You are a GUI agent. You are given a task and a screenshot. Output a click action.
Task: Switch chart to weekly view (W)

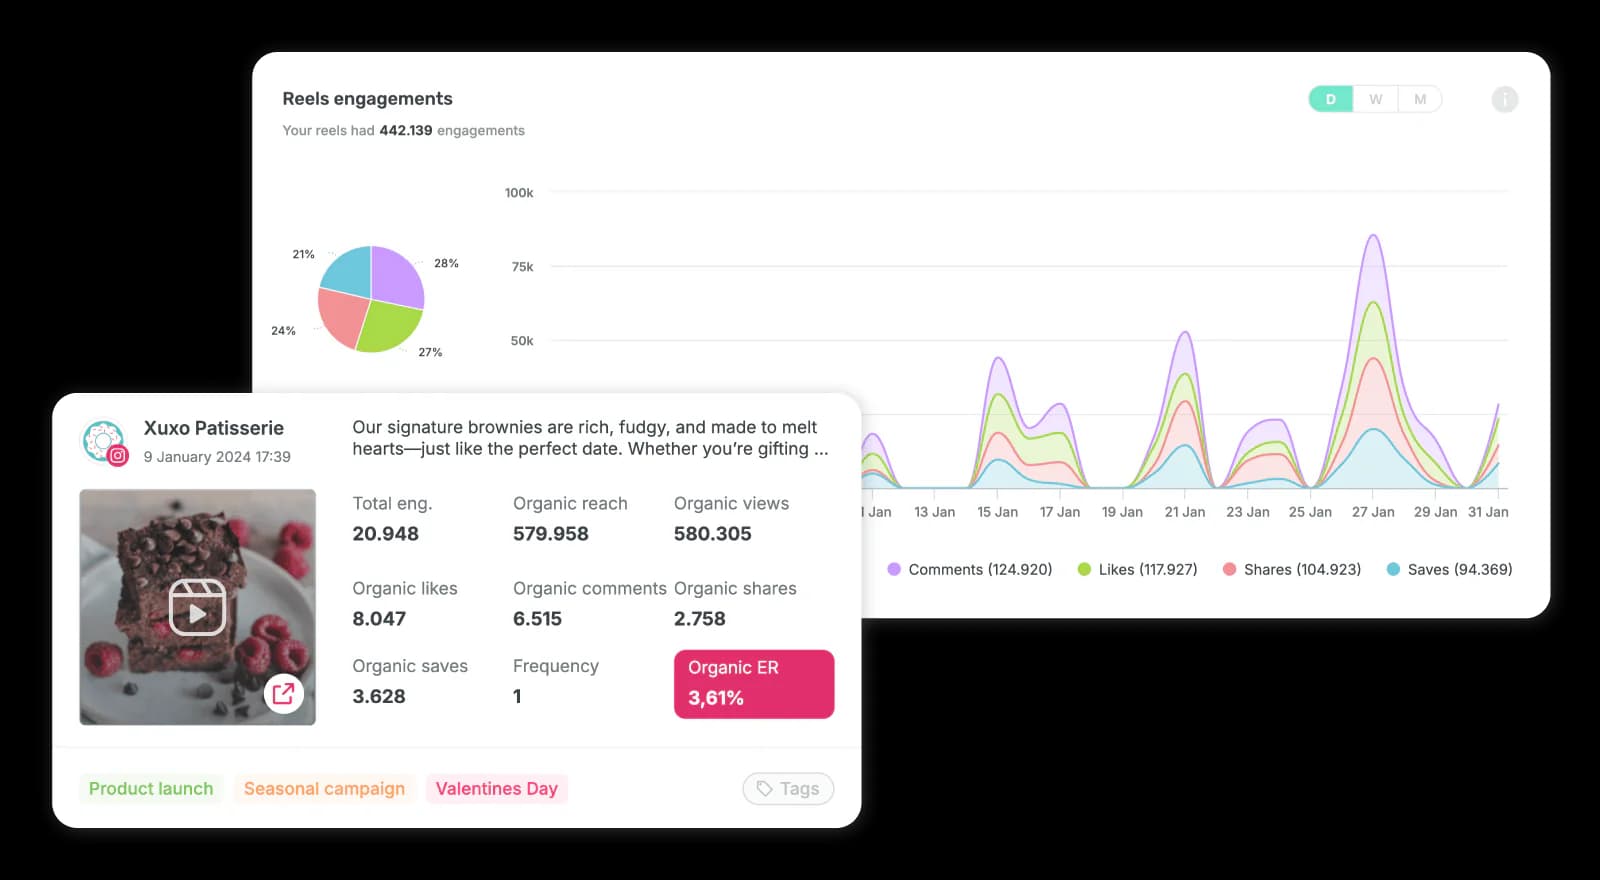point(1376,99)
